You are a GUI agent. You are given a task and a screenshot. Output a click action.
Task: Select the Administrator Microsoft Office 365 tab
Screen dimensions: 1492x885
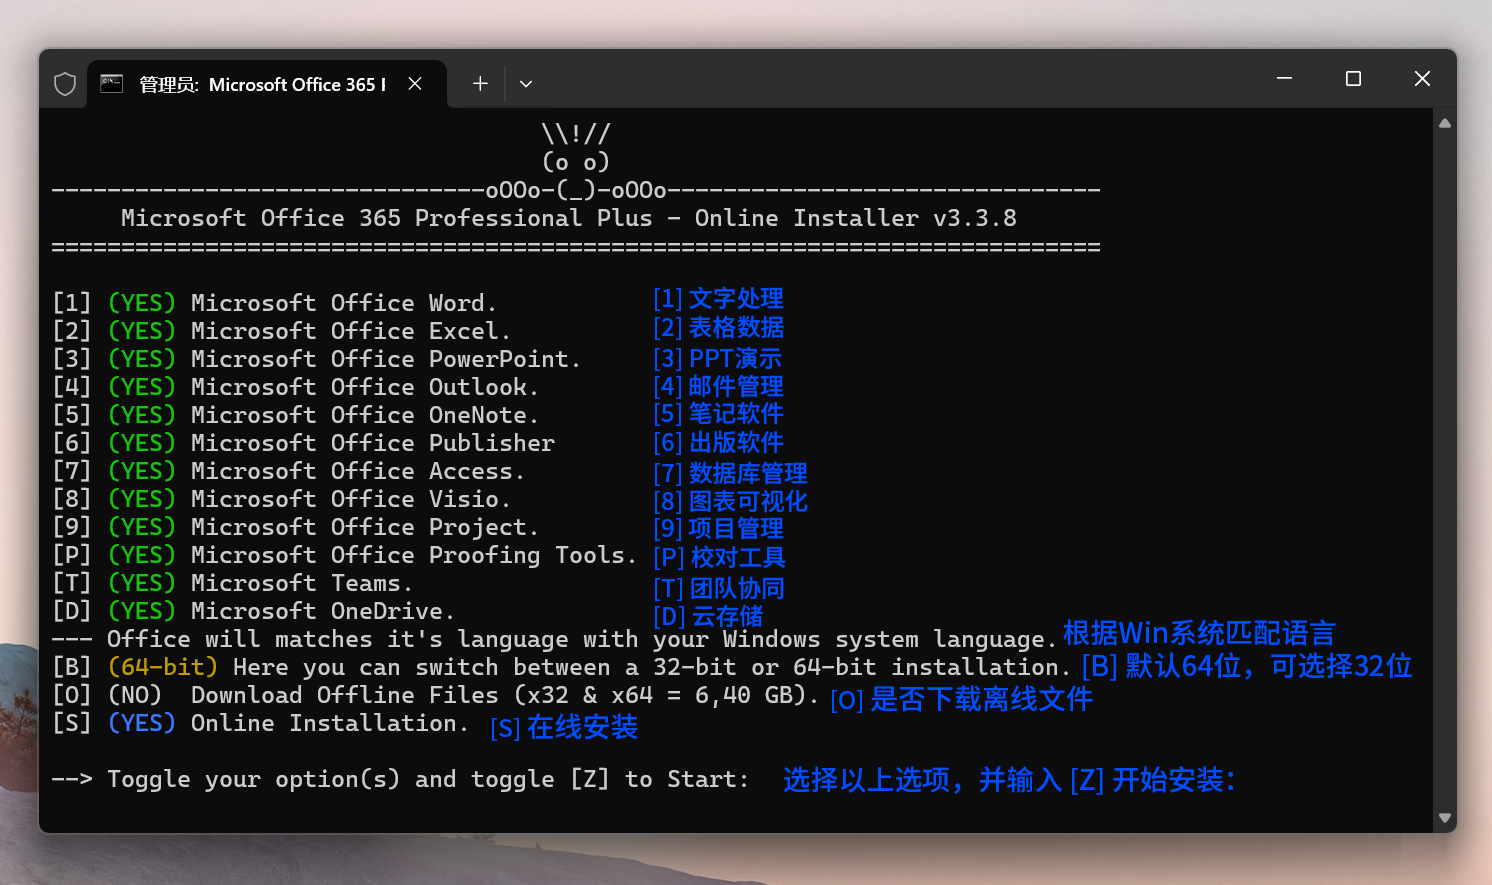tap(262, 85)
